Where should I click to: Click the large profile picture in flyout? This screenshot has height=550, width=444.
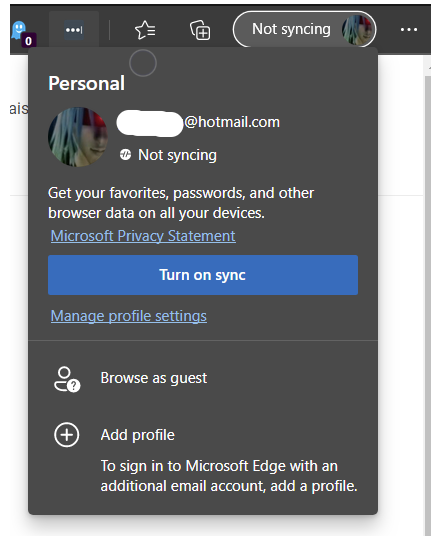click(x=78, y=137)
